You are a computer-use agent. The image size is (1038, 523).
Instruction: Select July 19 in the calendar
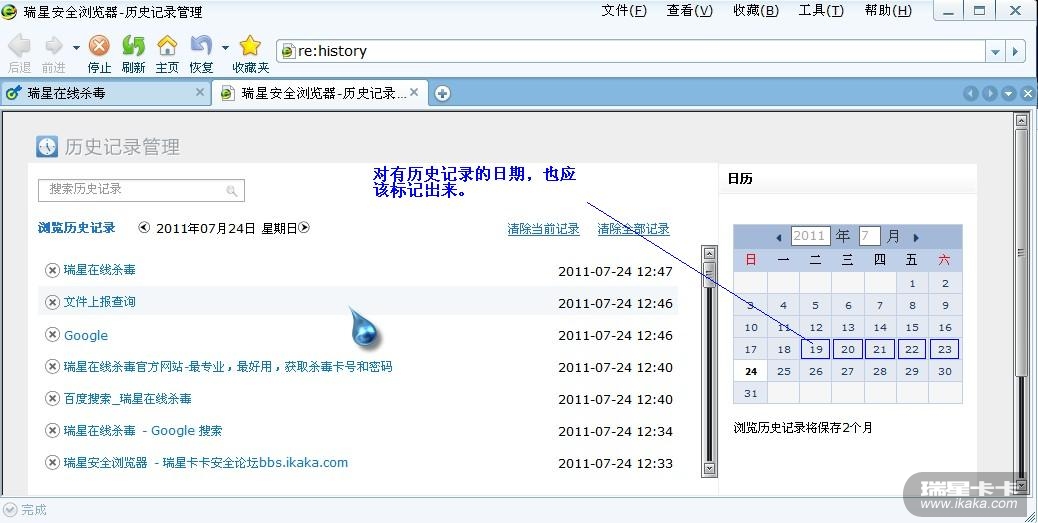tap(816, 350)
